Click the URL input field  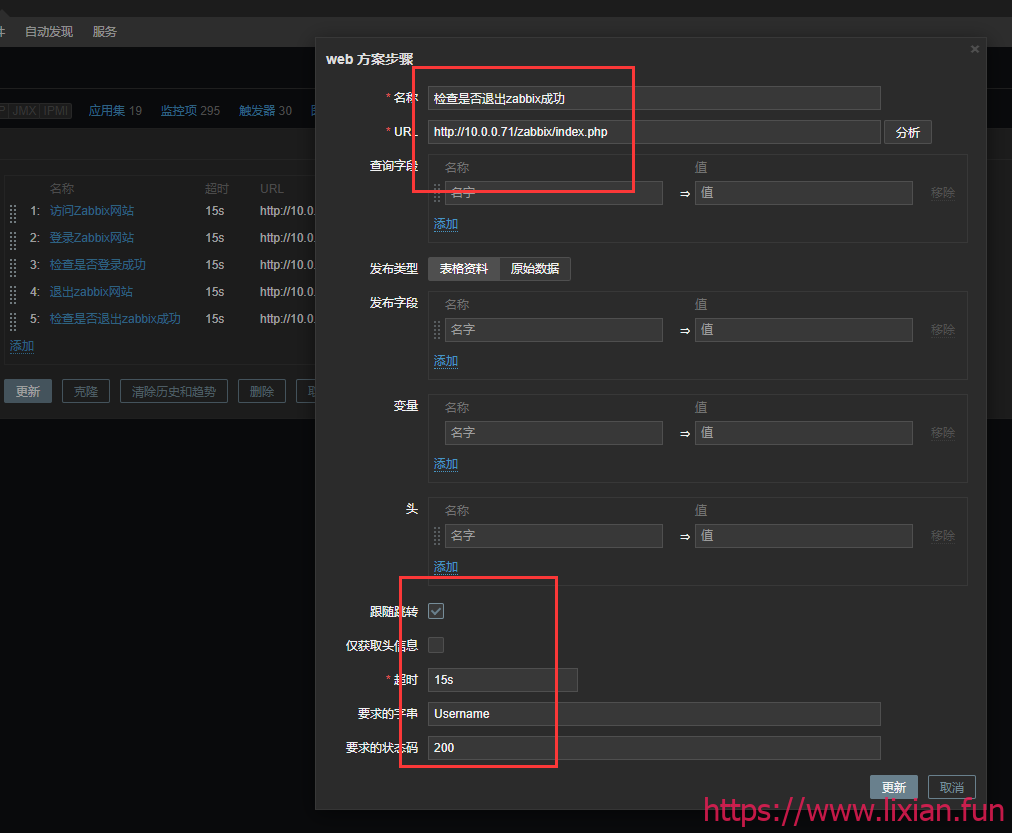click(654, 132)
